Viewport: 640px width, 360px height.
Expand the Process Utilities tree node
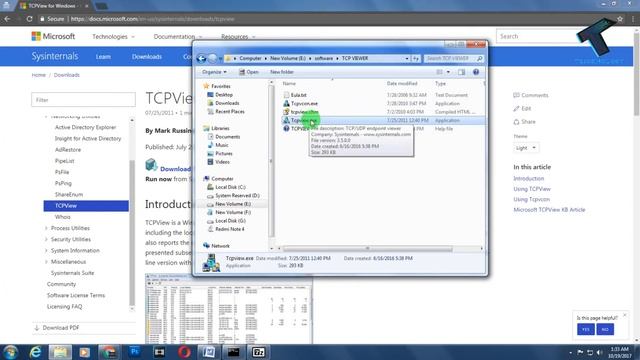46,228
